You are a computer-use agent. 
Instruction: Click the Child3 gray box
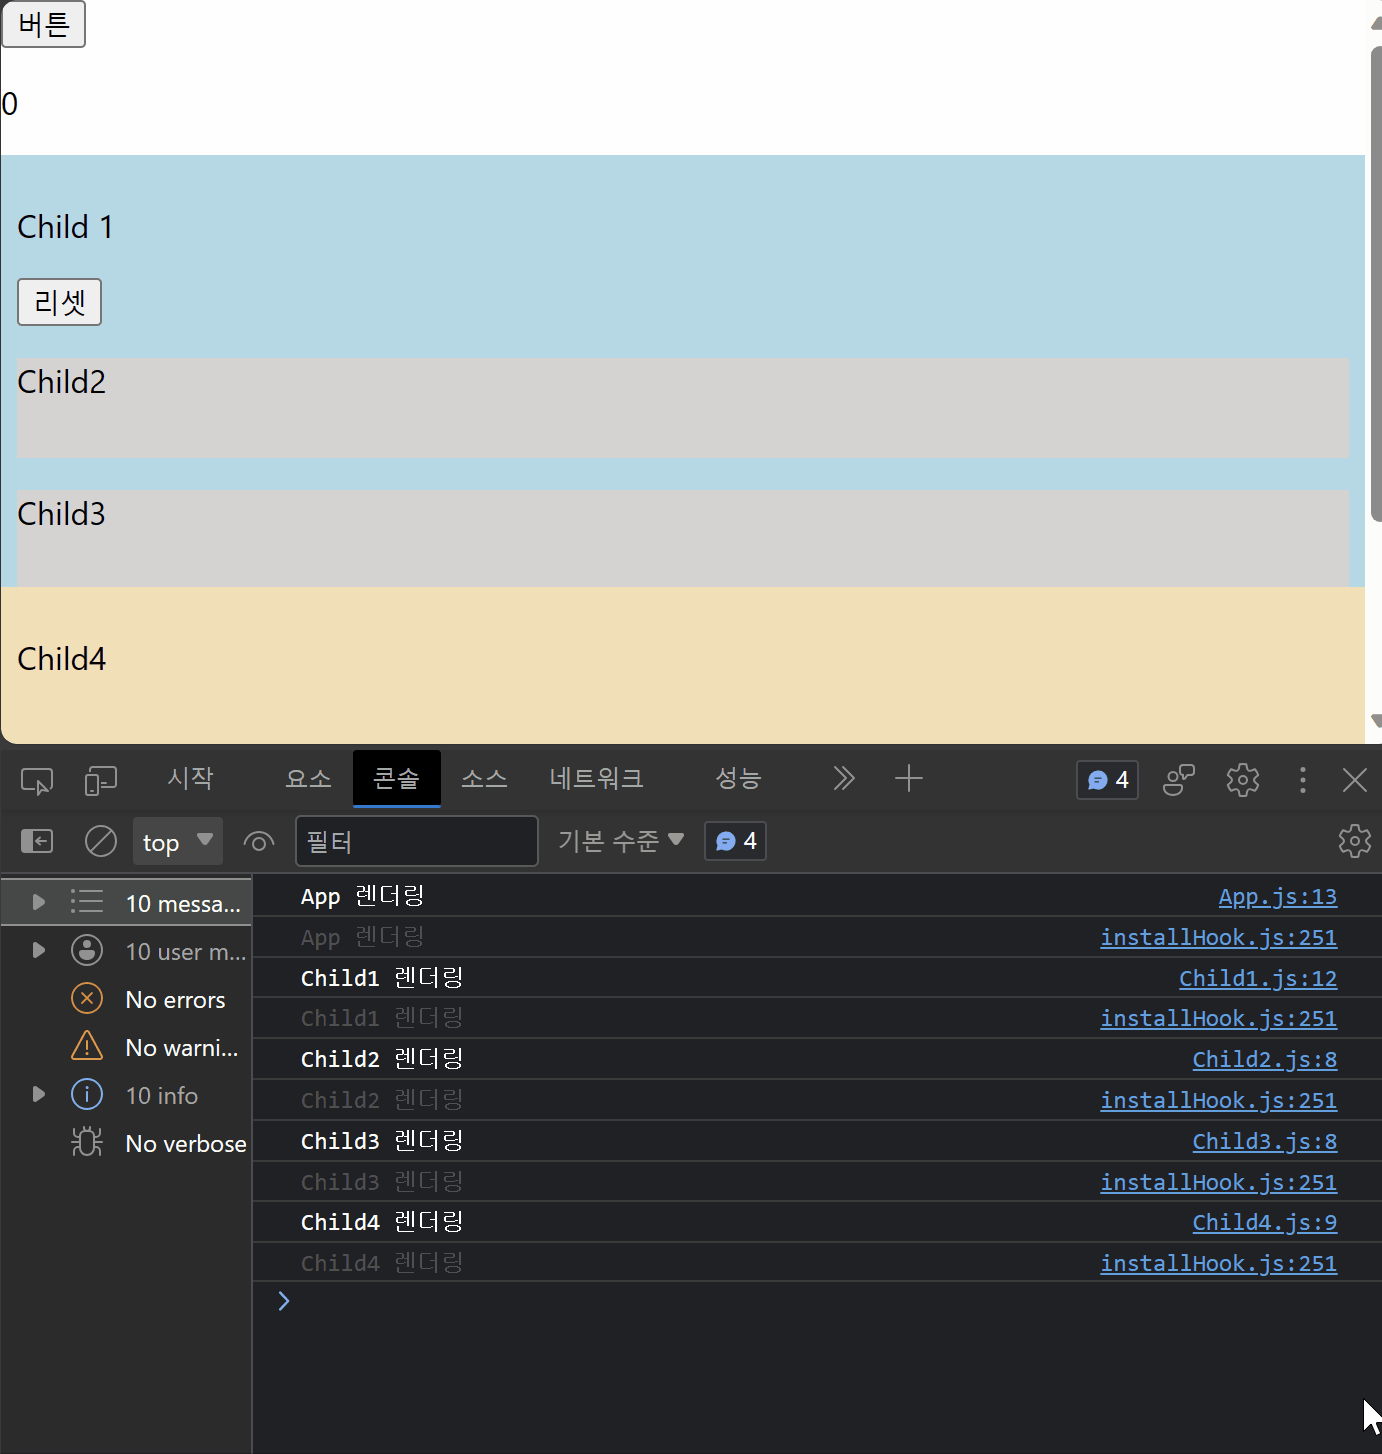pos(683,538)
